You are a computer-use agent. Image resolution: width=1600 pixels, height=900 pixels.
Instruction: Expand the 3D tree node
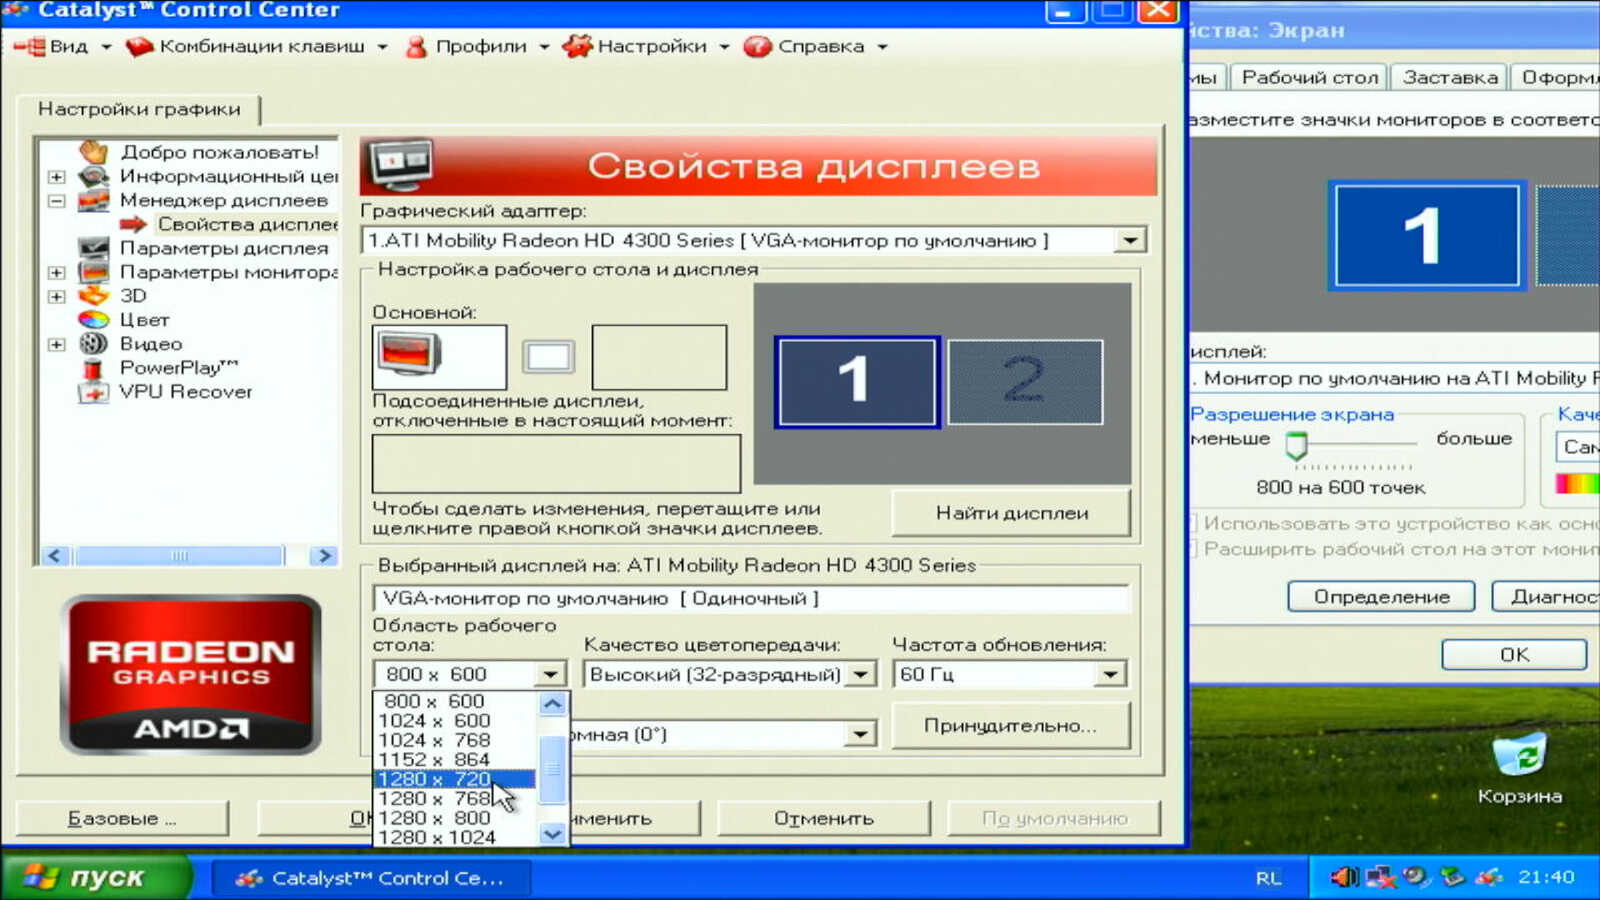(57, 297)
